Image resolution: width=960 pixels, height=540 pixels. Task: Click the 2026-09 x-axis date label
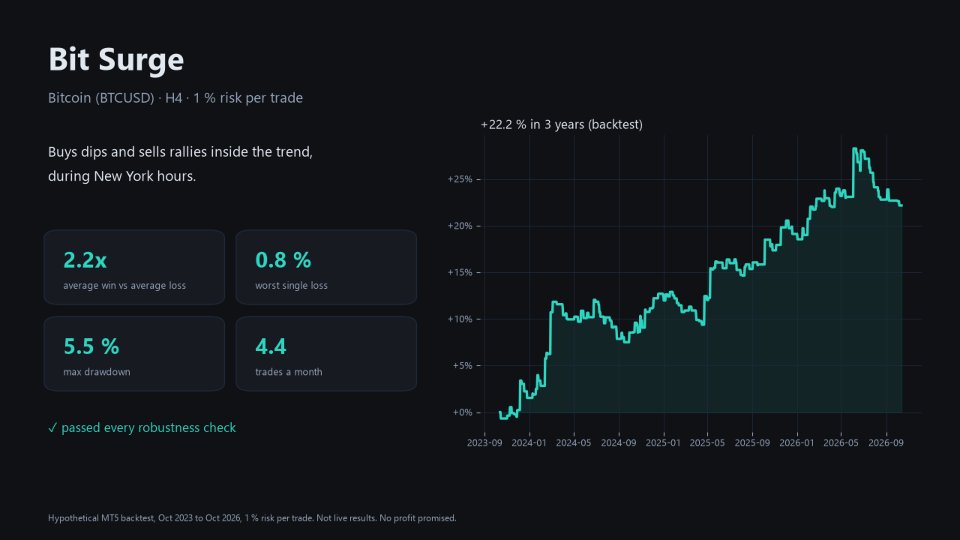886,443
